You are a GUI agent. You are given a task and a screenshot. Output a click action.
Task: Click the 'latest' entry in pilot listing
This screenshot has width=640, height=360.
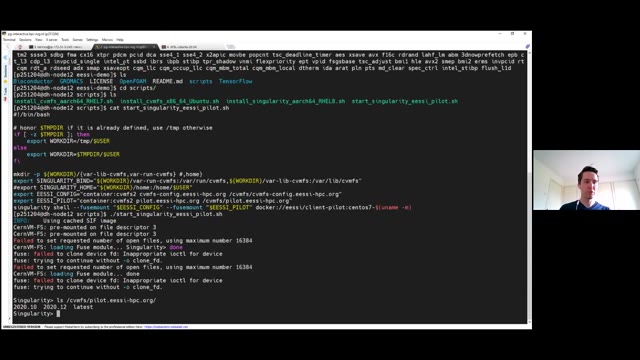(83, 307)
